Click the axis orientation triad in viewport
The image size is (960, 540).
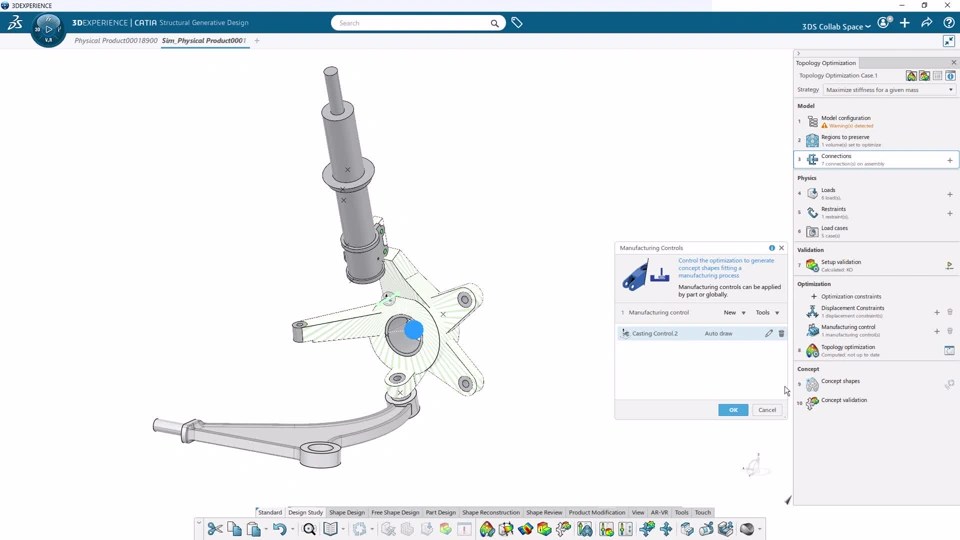754,467
